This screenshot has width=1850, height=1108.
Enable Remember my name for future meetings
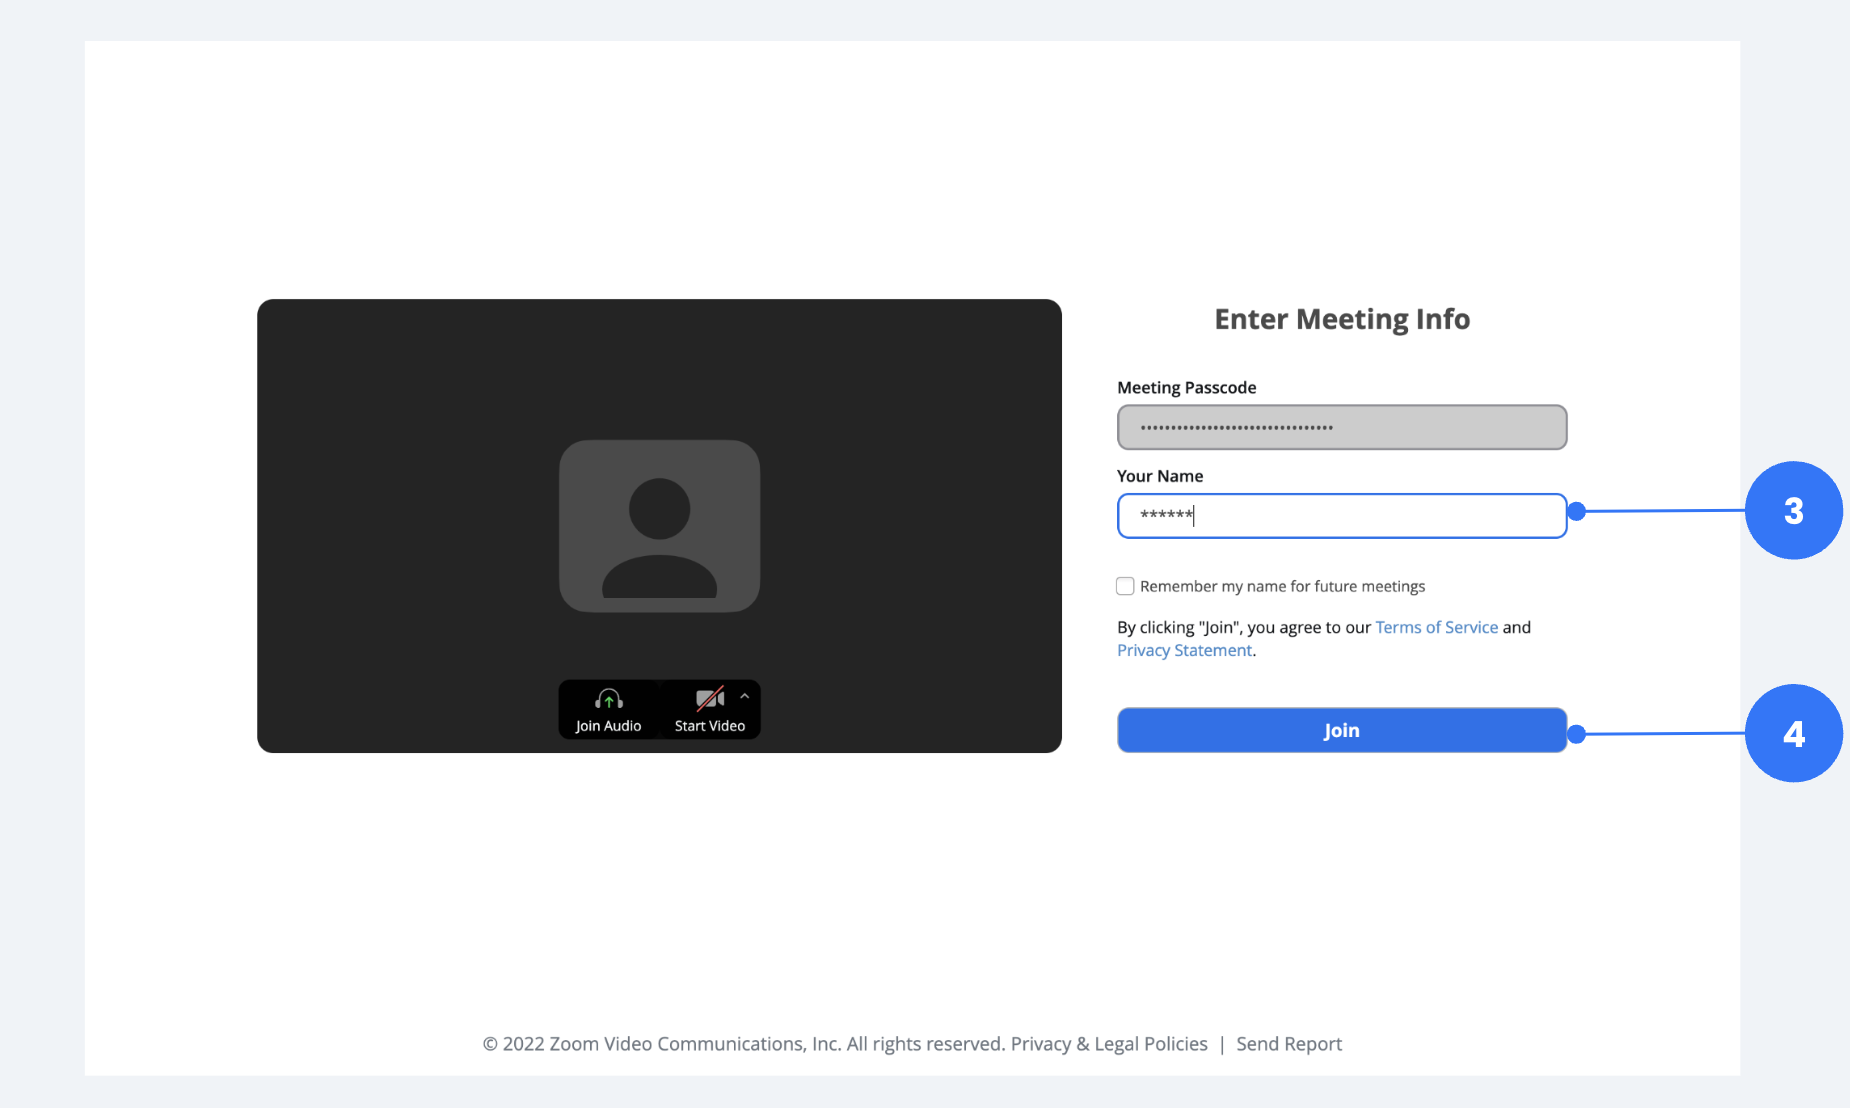click(1125, 586)
